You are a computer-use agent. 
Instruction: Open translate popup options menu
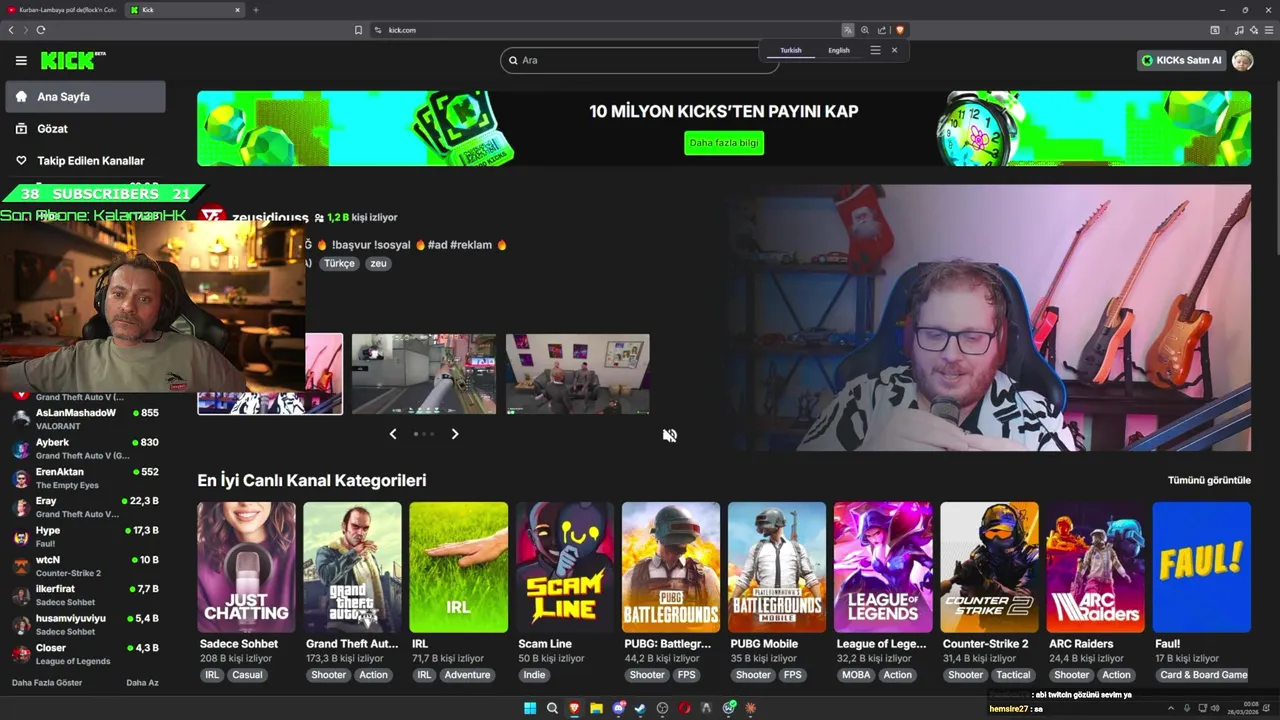click(x=875, y=50)
